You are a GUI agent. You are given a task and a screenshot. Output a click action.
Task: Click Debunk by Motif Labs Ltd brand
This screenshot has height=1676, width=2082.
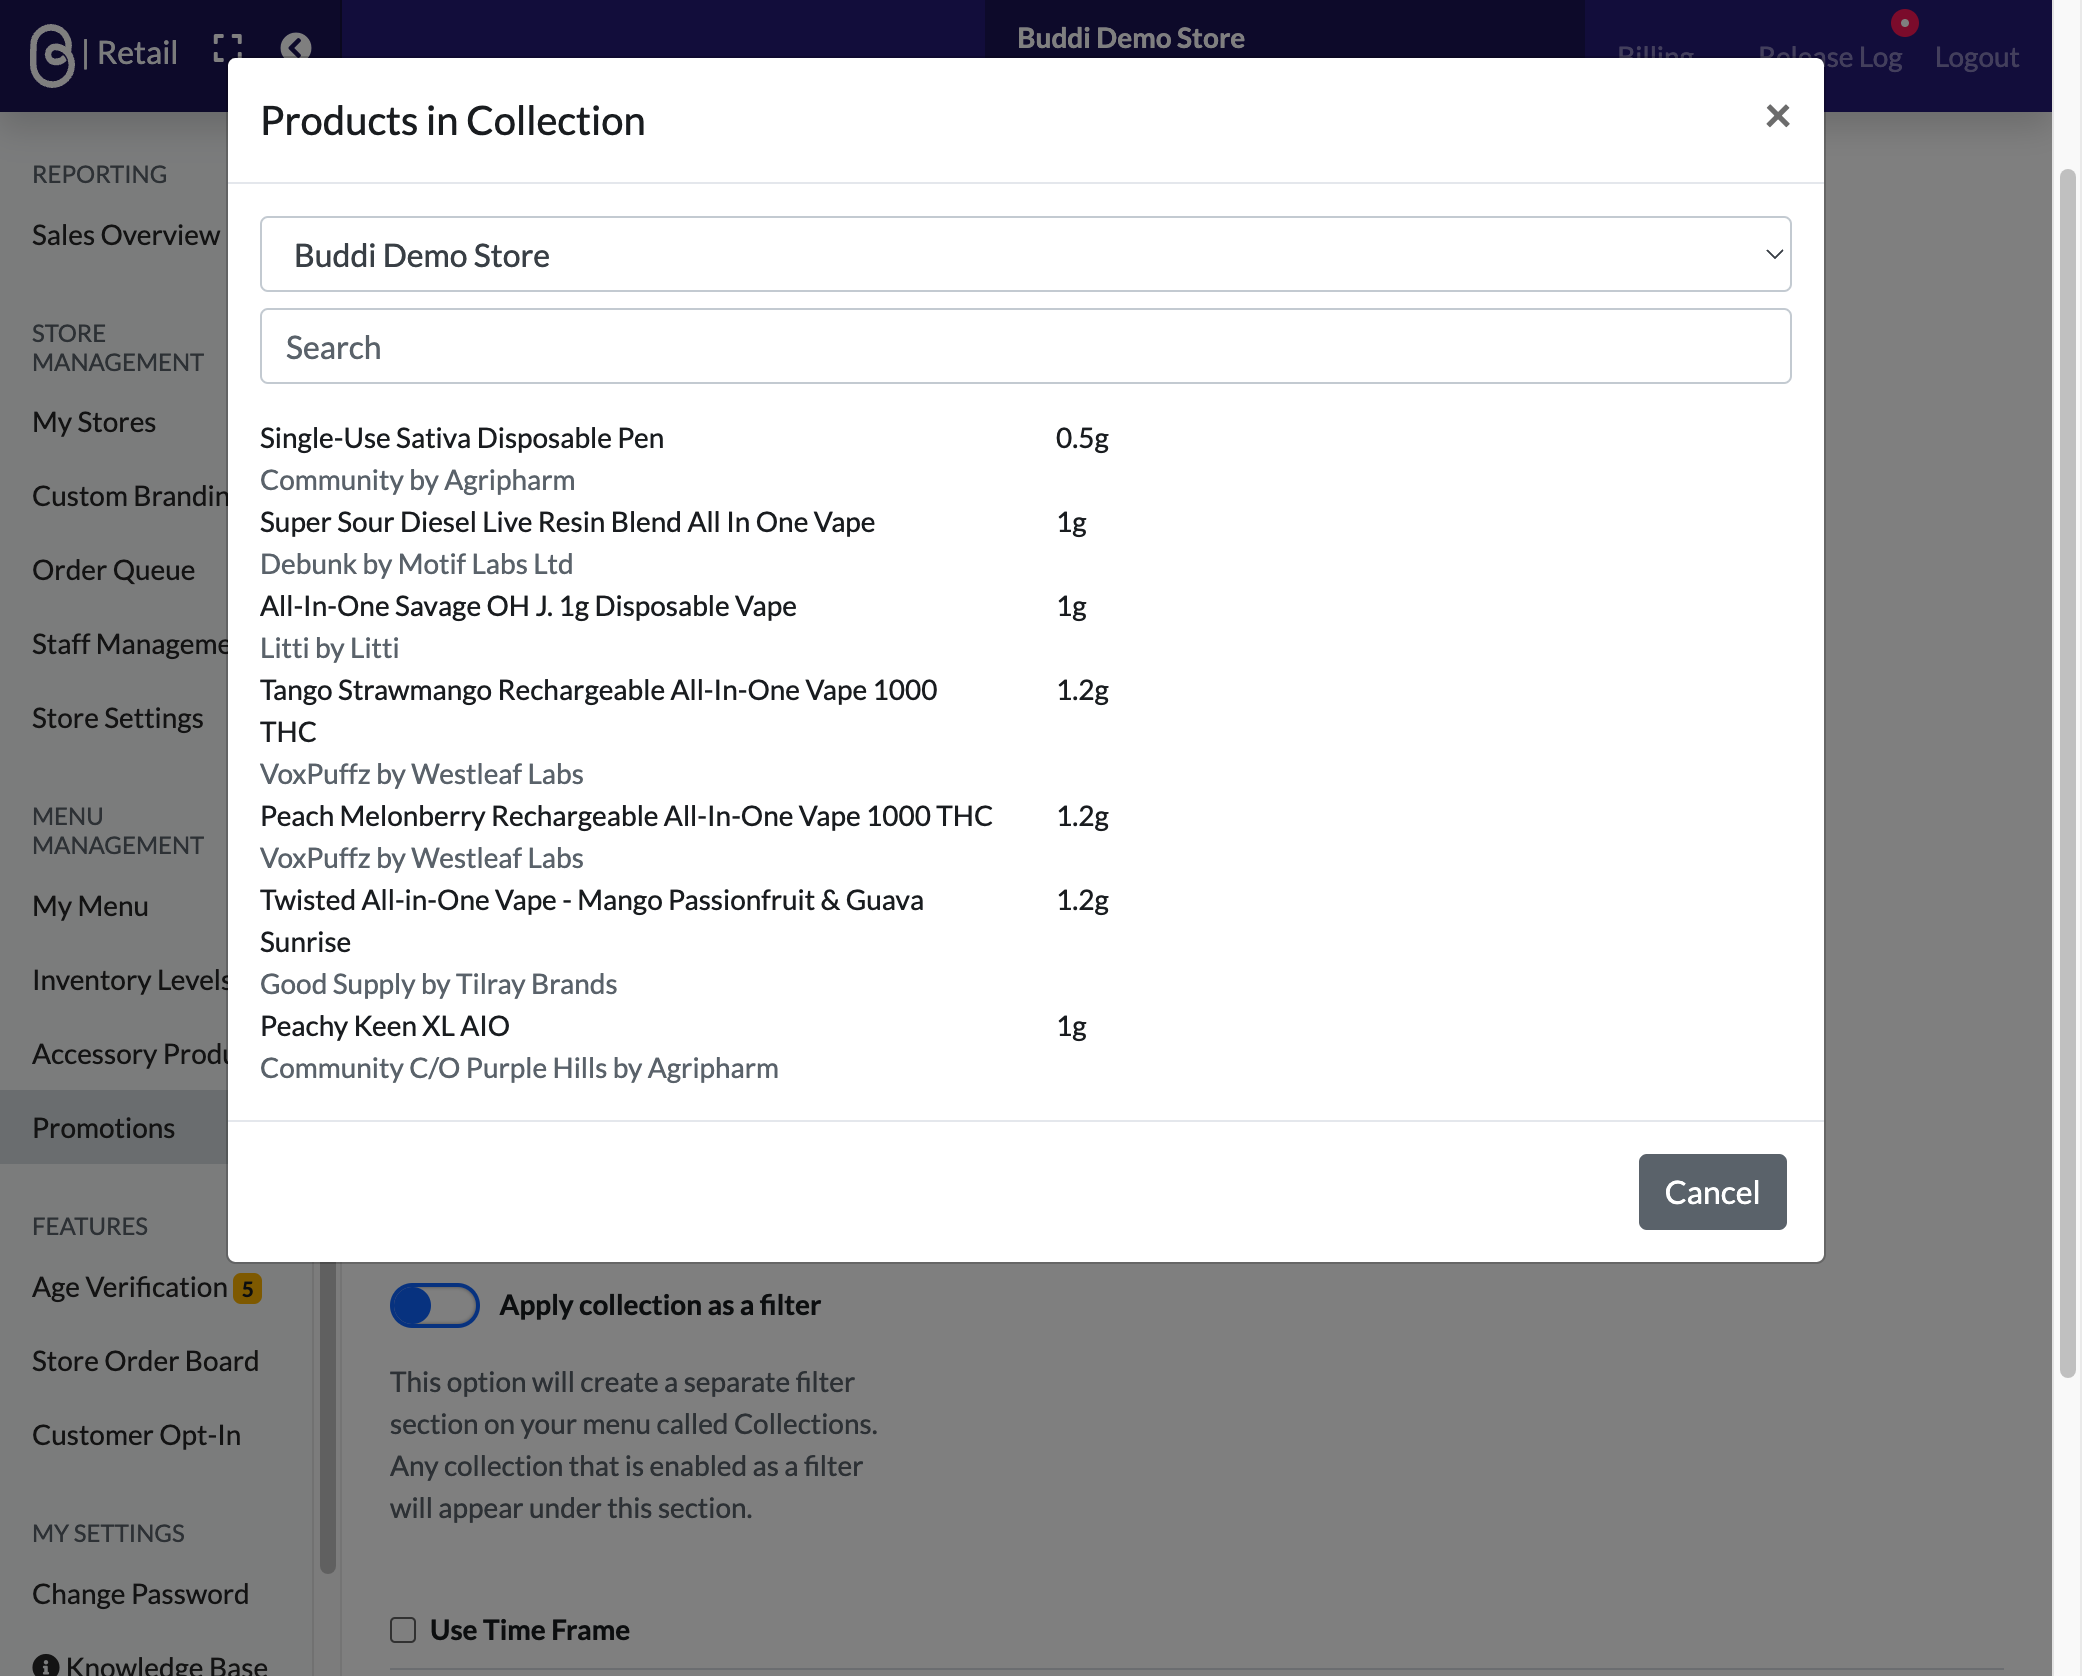pos(417,564)
